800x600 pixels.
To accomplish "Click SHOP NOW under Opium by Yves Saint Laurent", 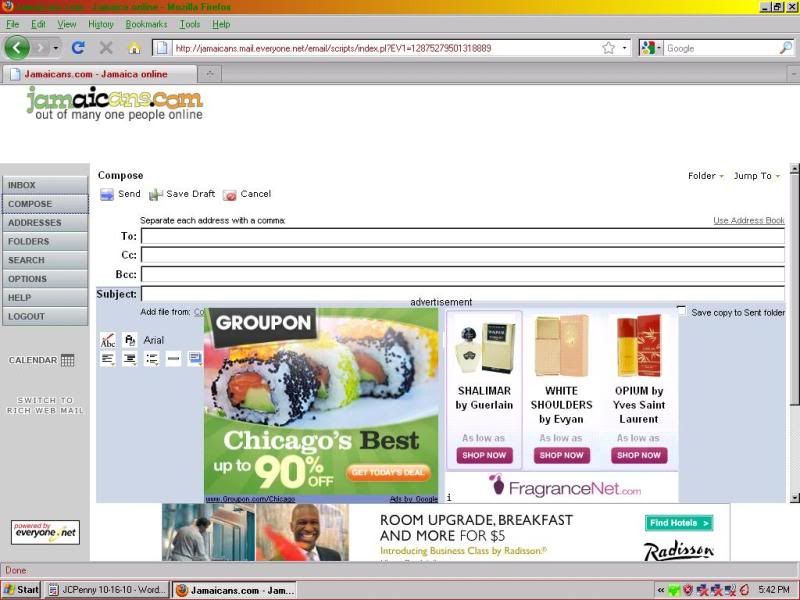I will (x=639, y=455).
